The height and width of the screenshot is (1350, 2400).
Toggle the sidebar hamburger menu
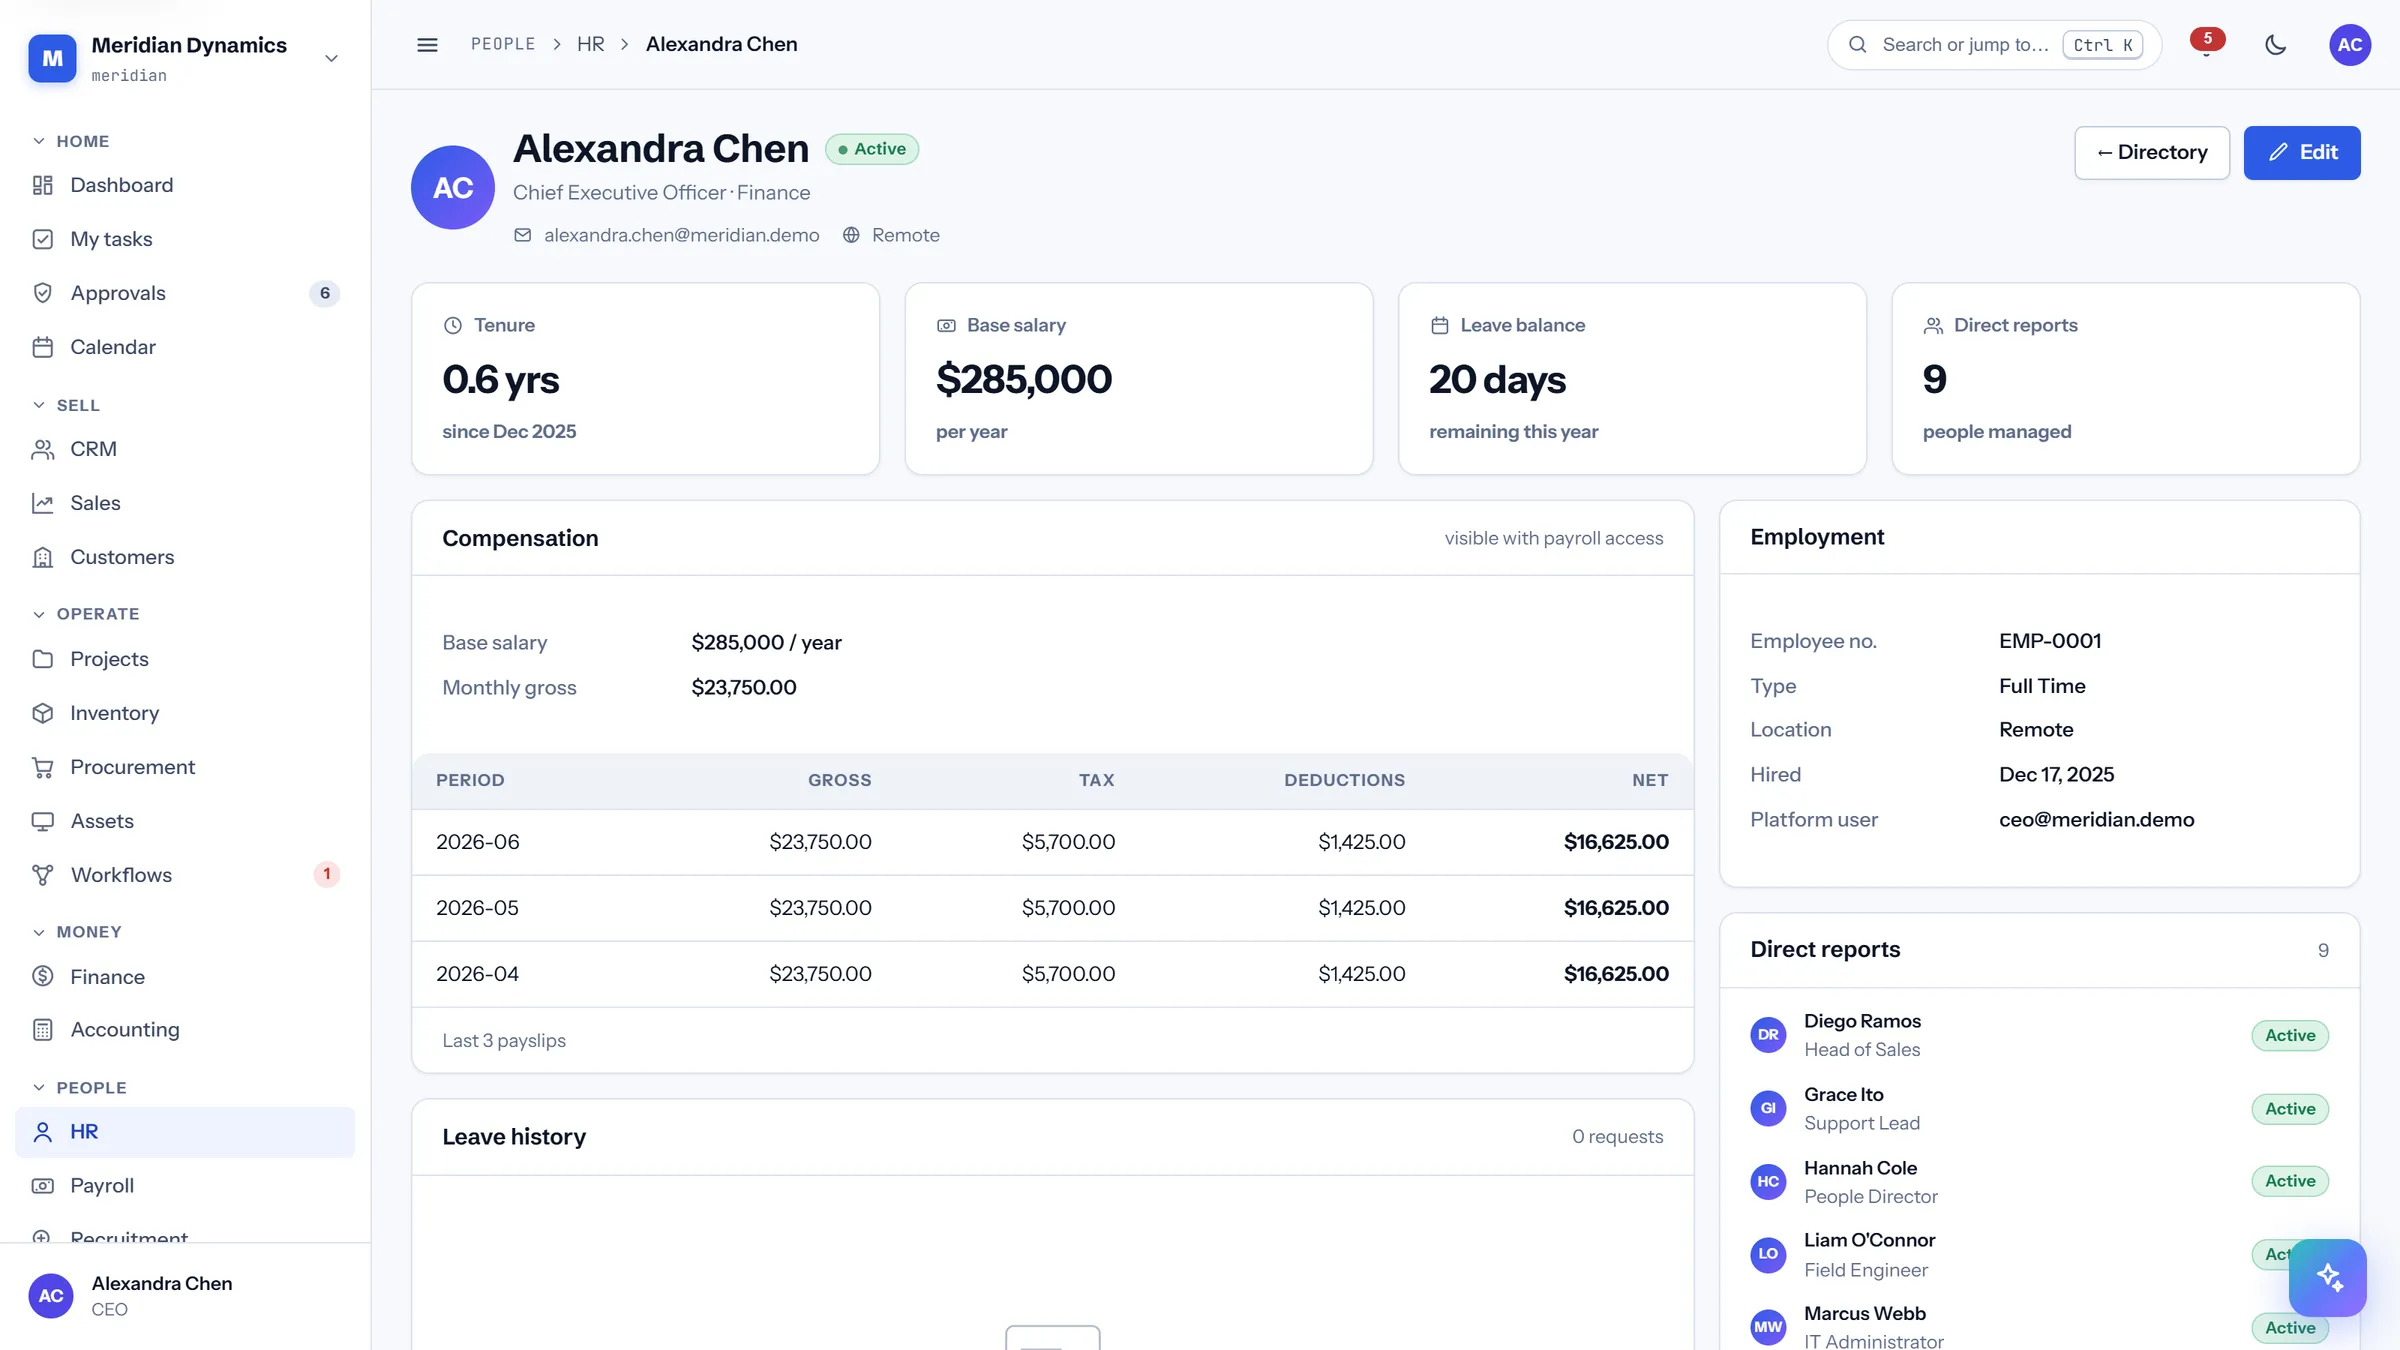(x=427, y=45)
